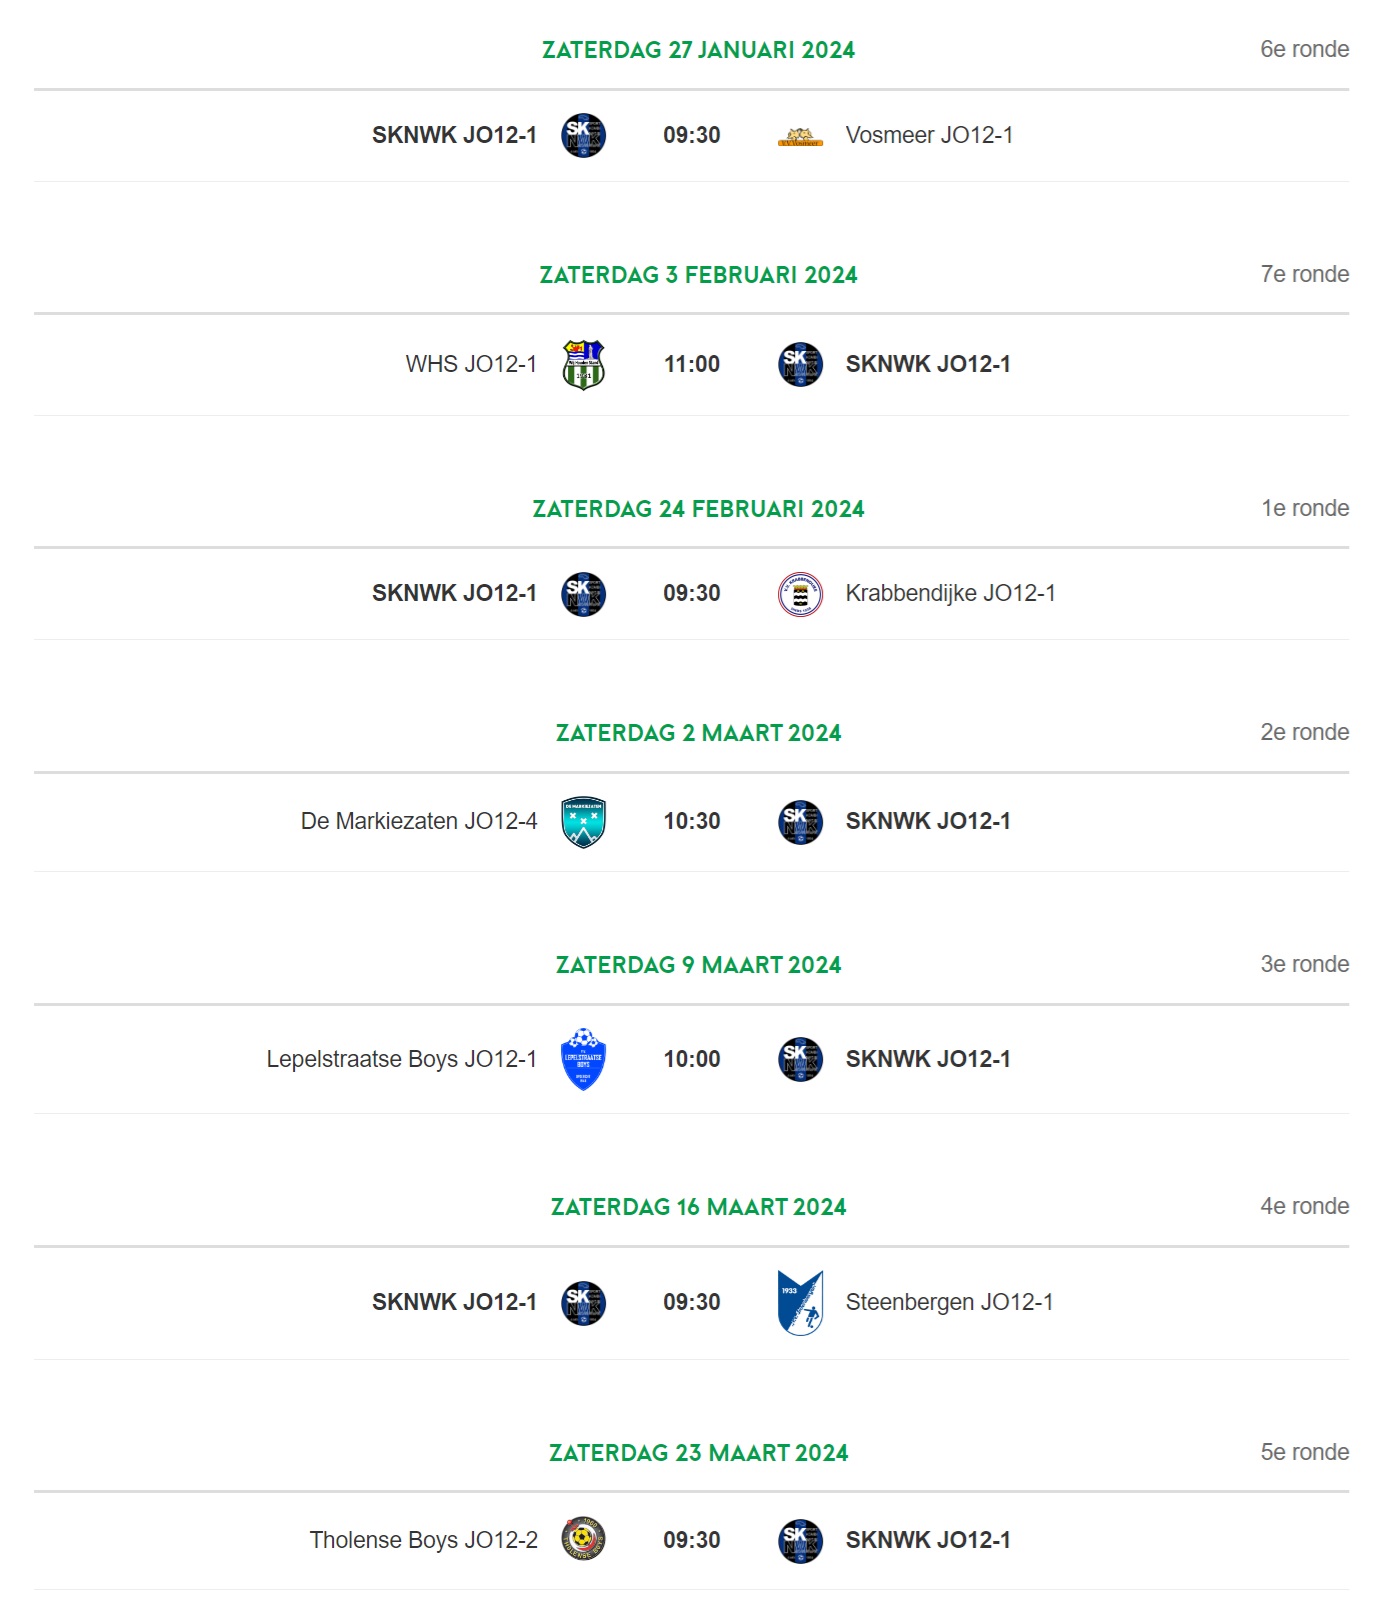Select Lepelstraatse Boys JO12-1 team name
Screen dimensions: 1389x1603
(402, 1059)
